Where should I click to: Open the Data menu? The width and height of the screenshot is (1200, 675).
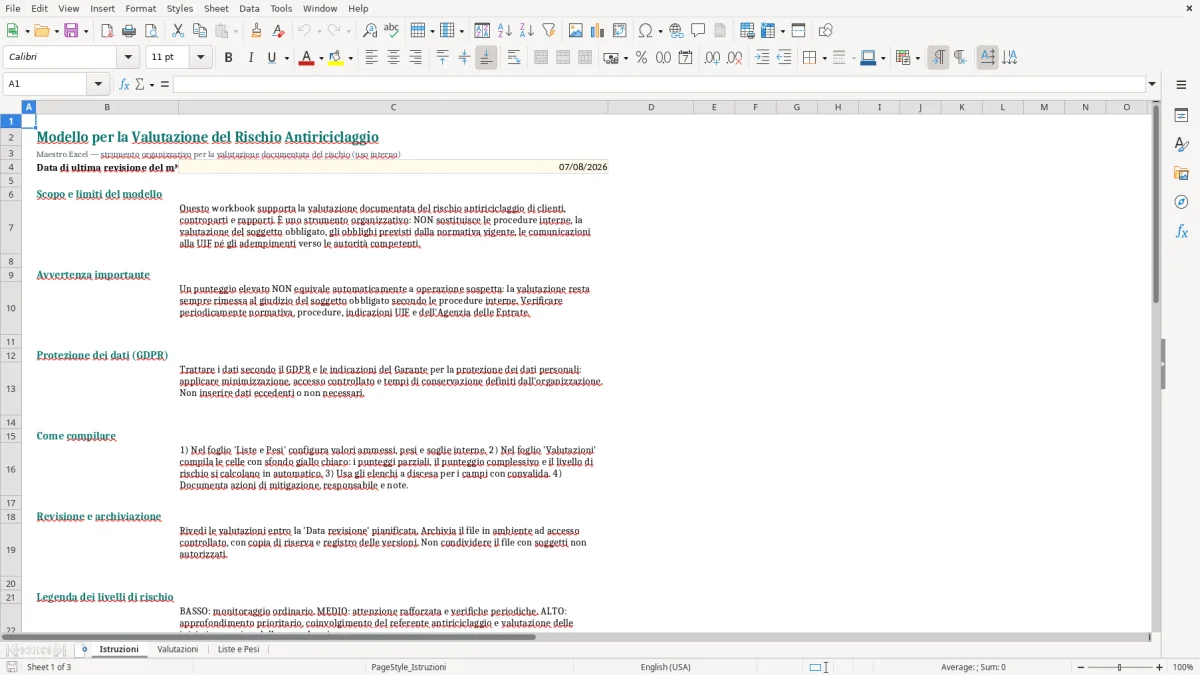249,8
